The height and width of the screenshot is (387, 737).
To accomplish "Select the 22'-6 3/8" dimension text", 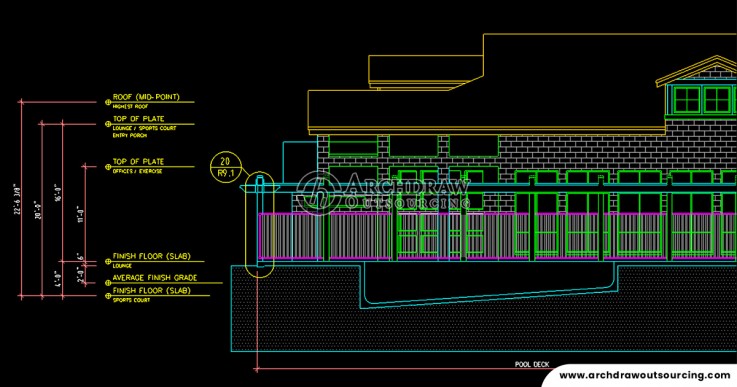I will [x=17, y=199].
